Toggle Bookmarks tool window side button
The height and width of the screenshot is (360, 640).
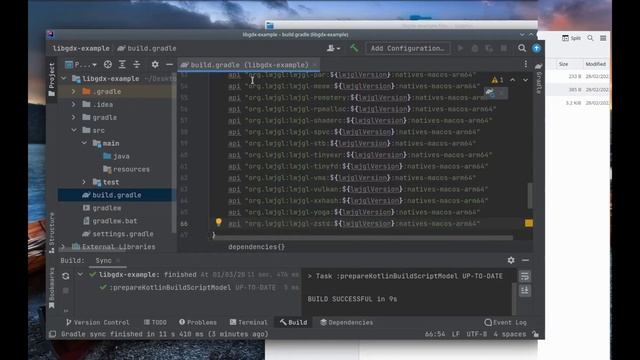click(x=52, y=289)
